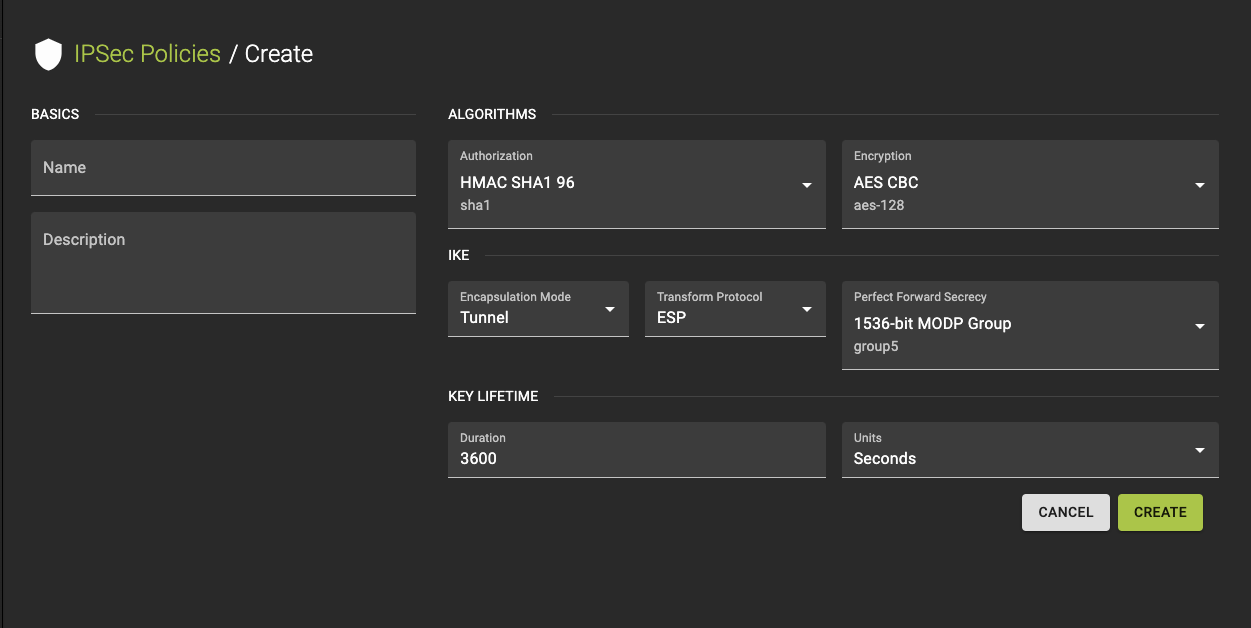
Task: Click the Cancel button
Action: pos(1066,512)
